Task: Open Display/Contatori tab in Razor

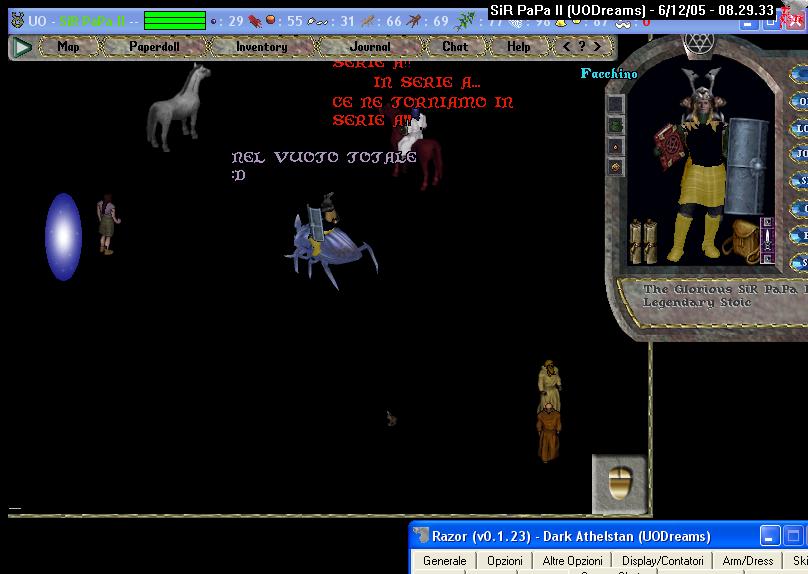Action: (x=662, y=561)
